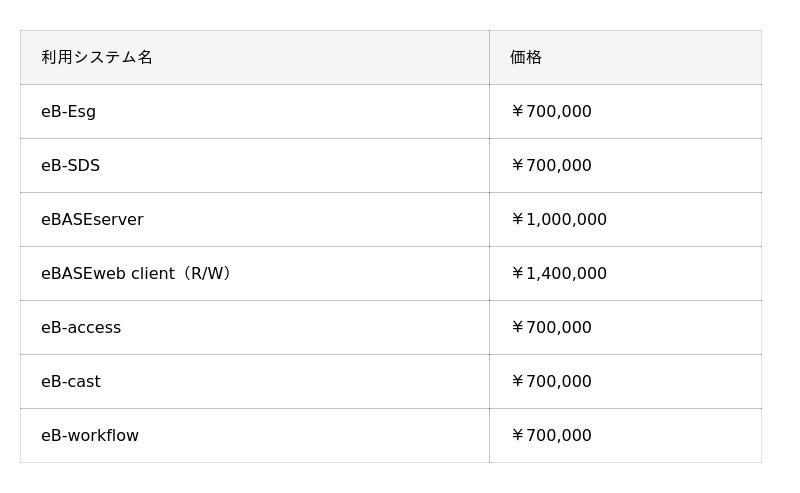800x493 pixels.
Task: Select the eBASEserver entry
Action: pyautogui.click(x=92, y=219)
